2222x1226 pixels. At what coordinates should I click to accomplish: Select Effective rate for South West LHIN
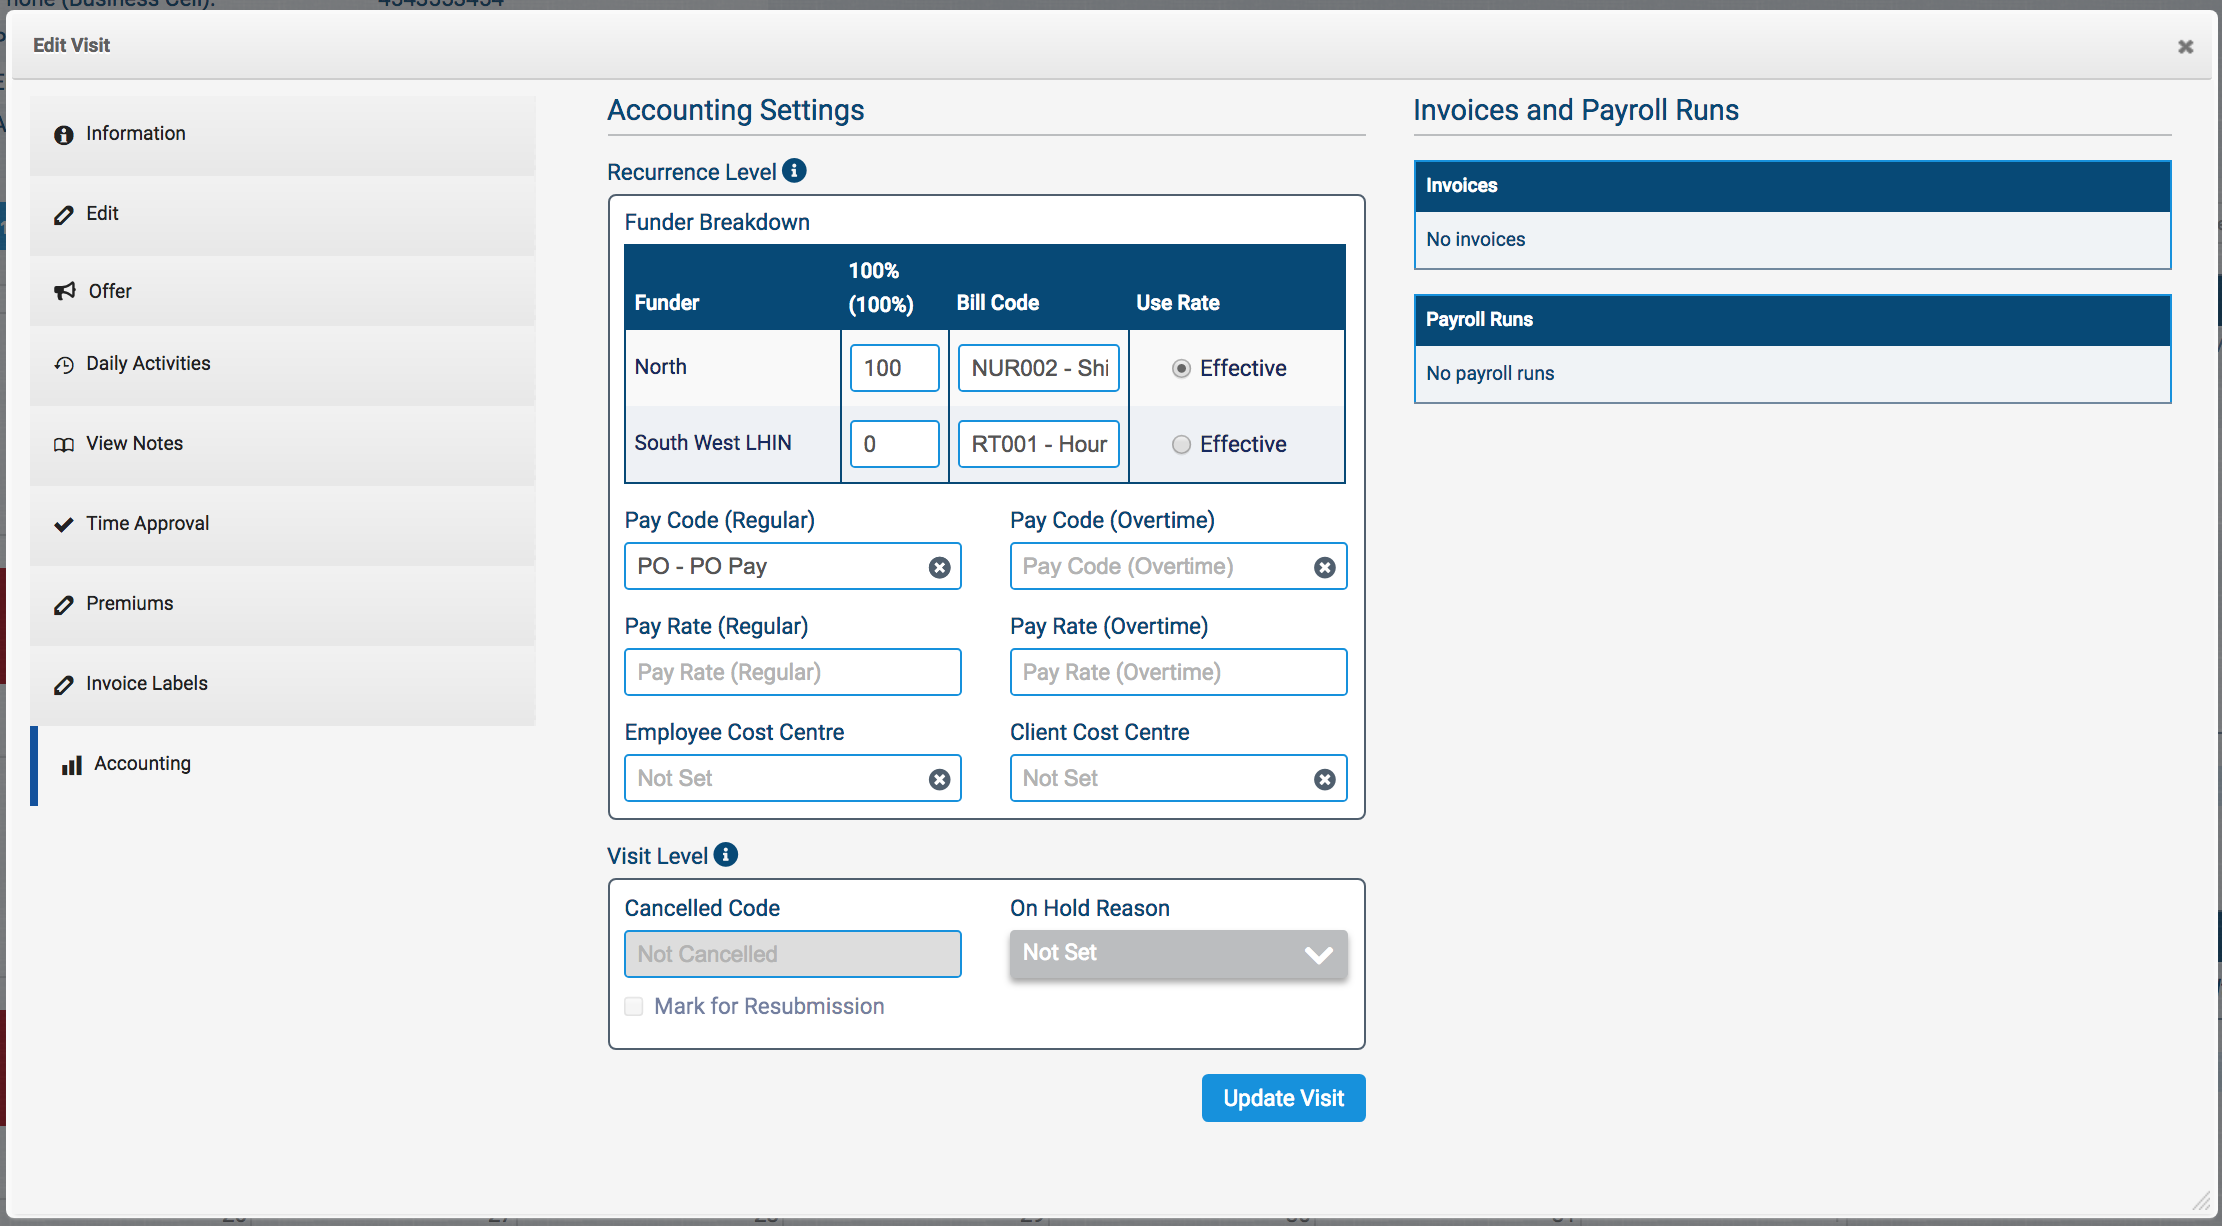click(x=1181, y=445)
